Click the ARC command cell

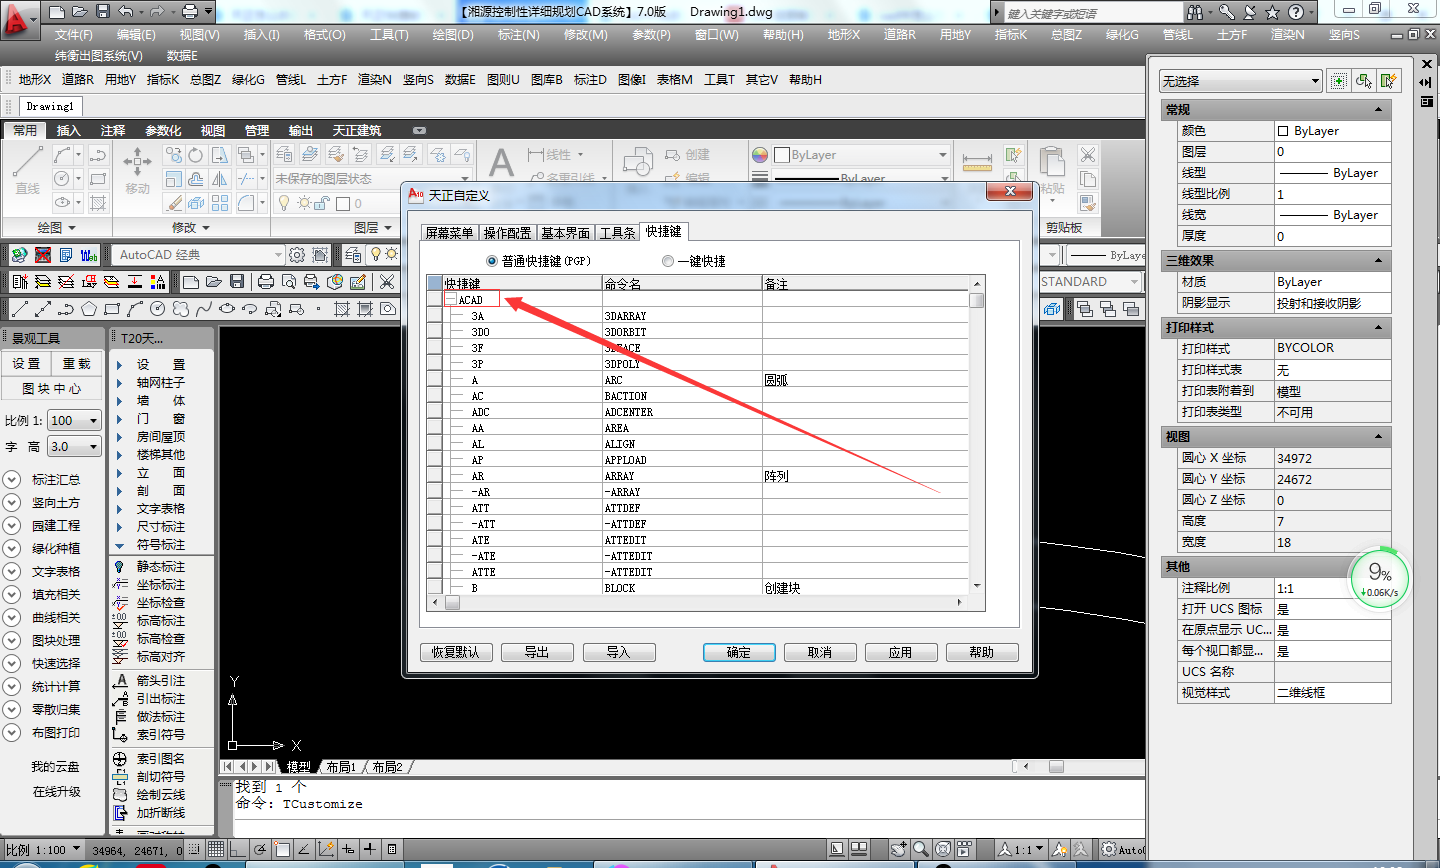[682, 380]
